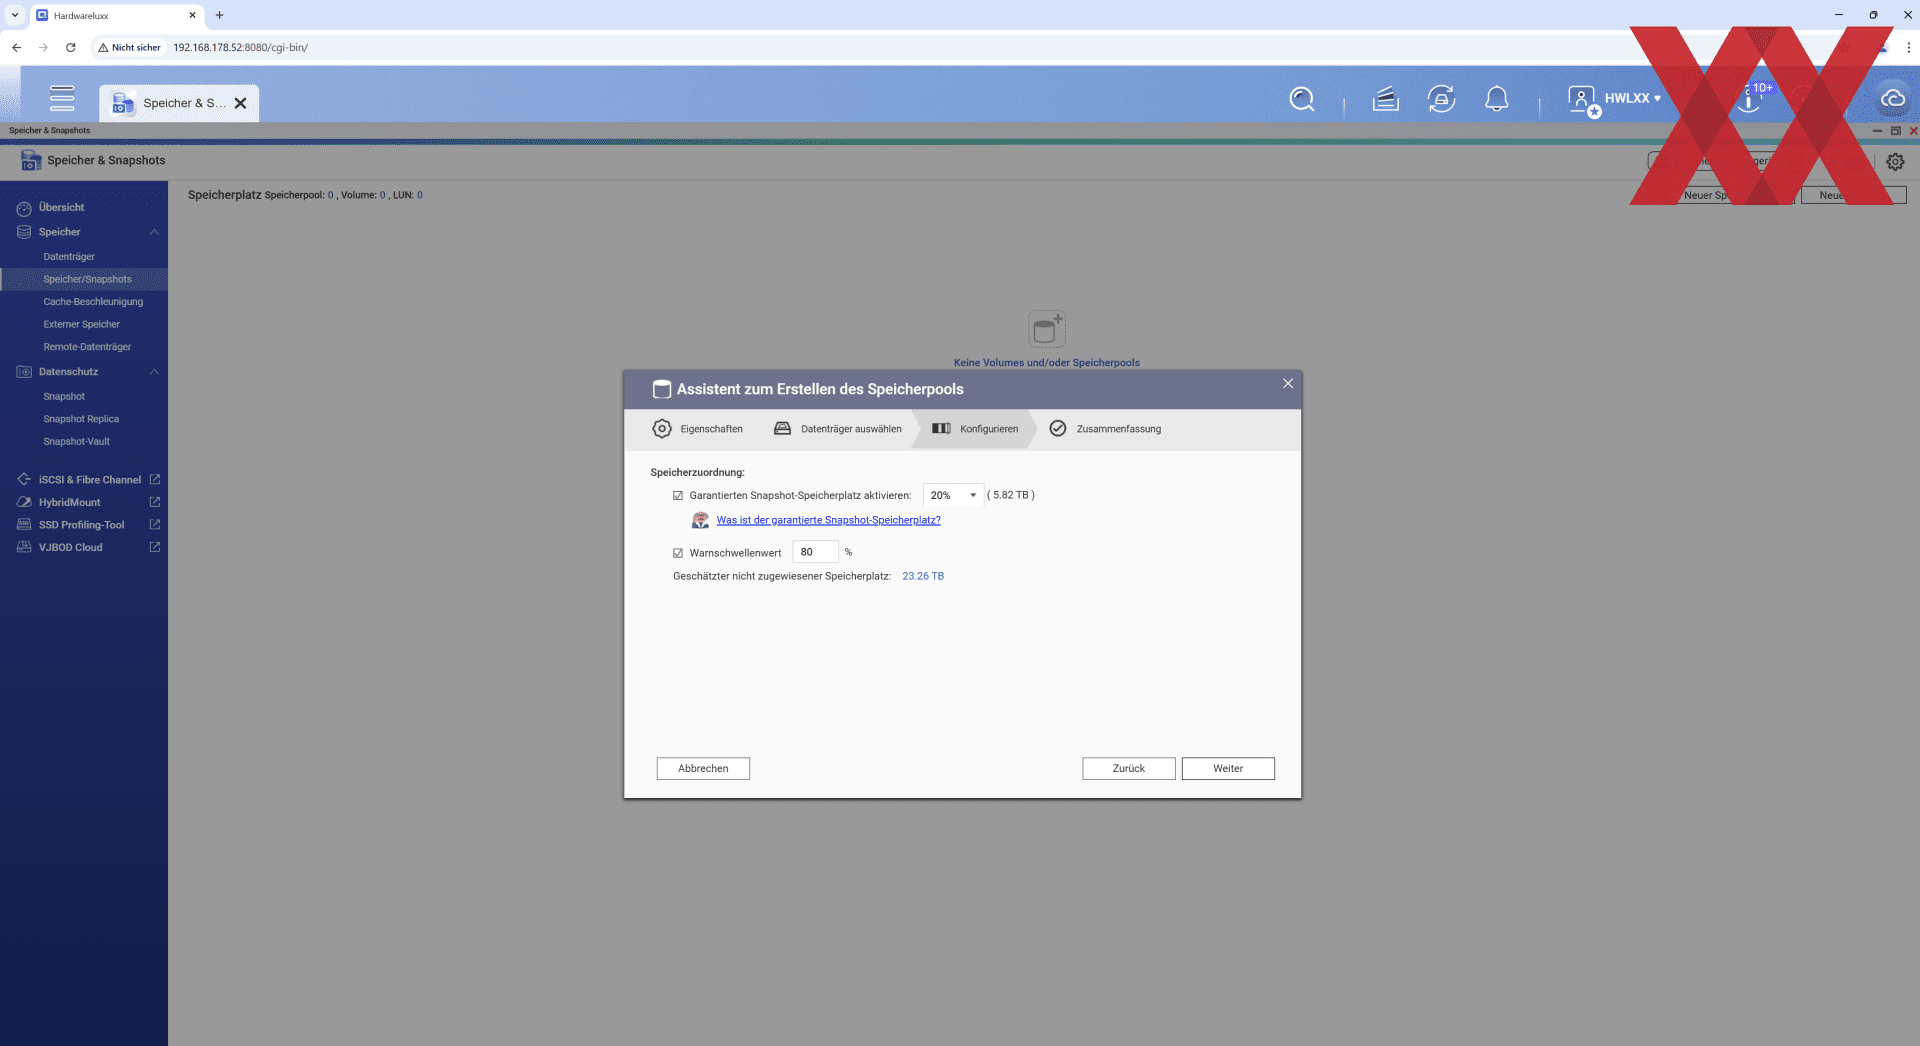Close the Speicher & S... app tab
1920x1046 pixels.
pyautogui.click(x=240, y=103)
